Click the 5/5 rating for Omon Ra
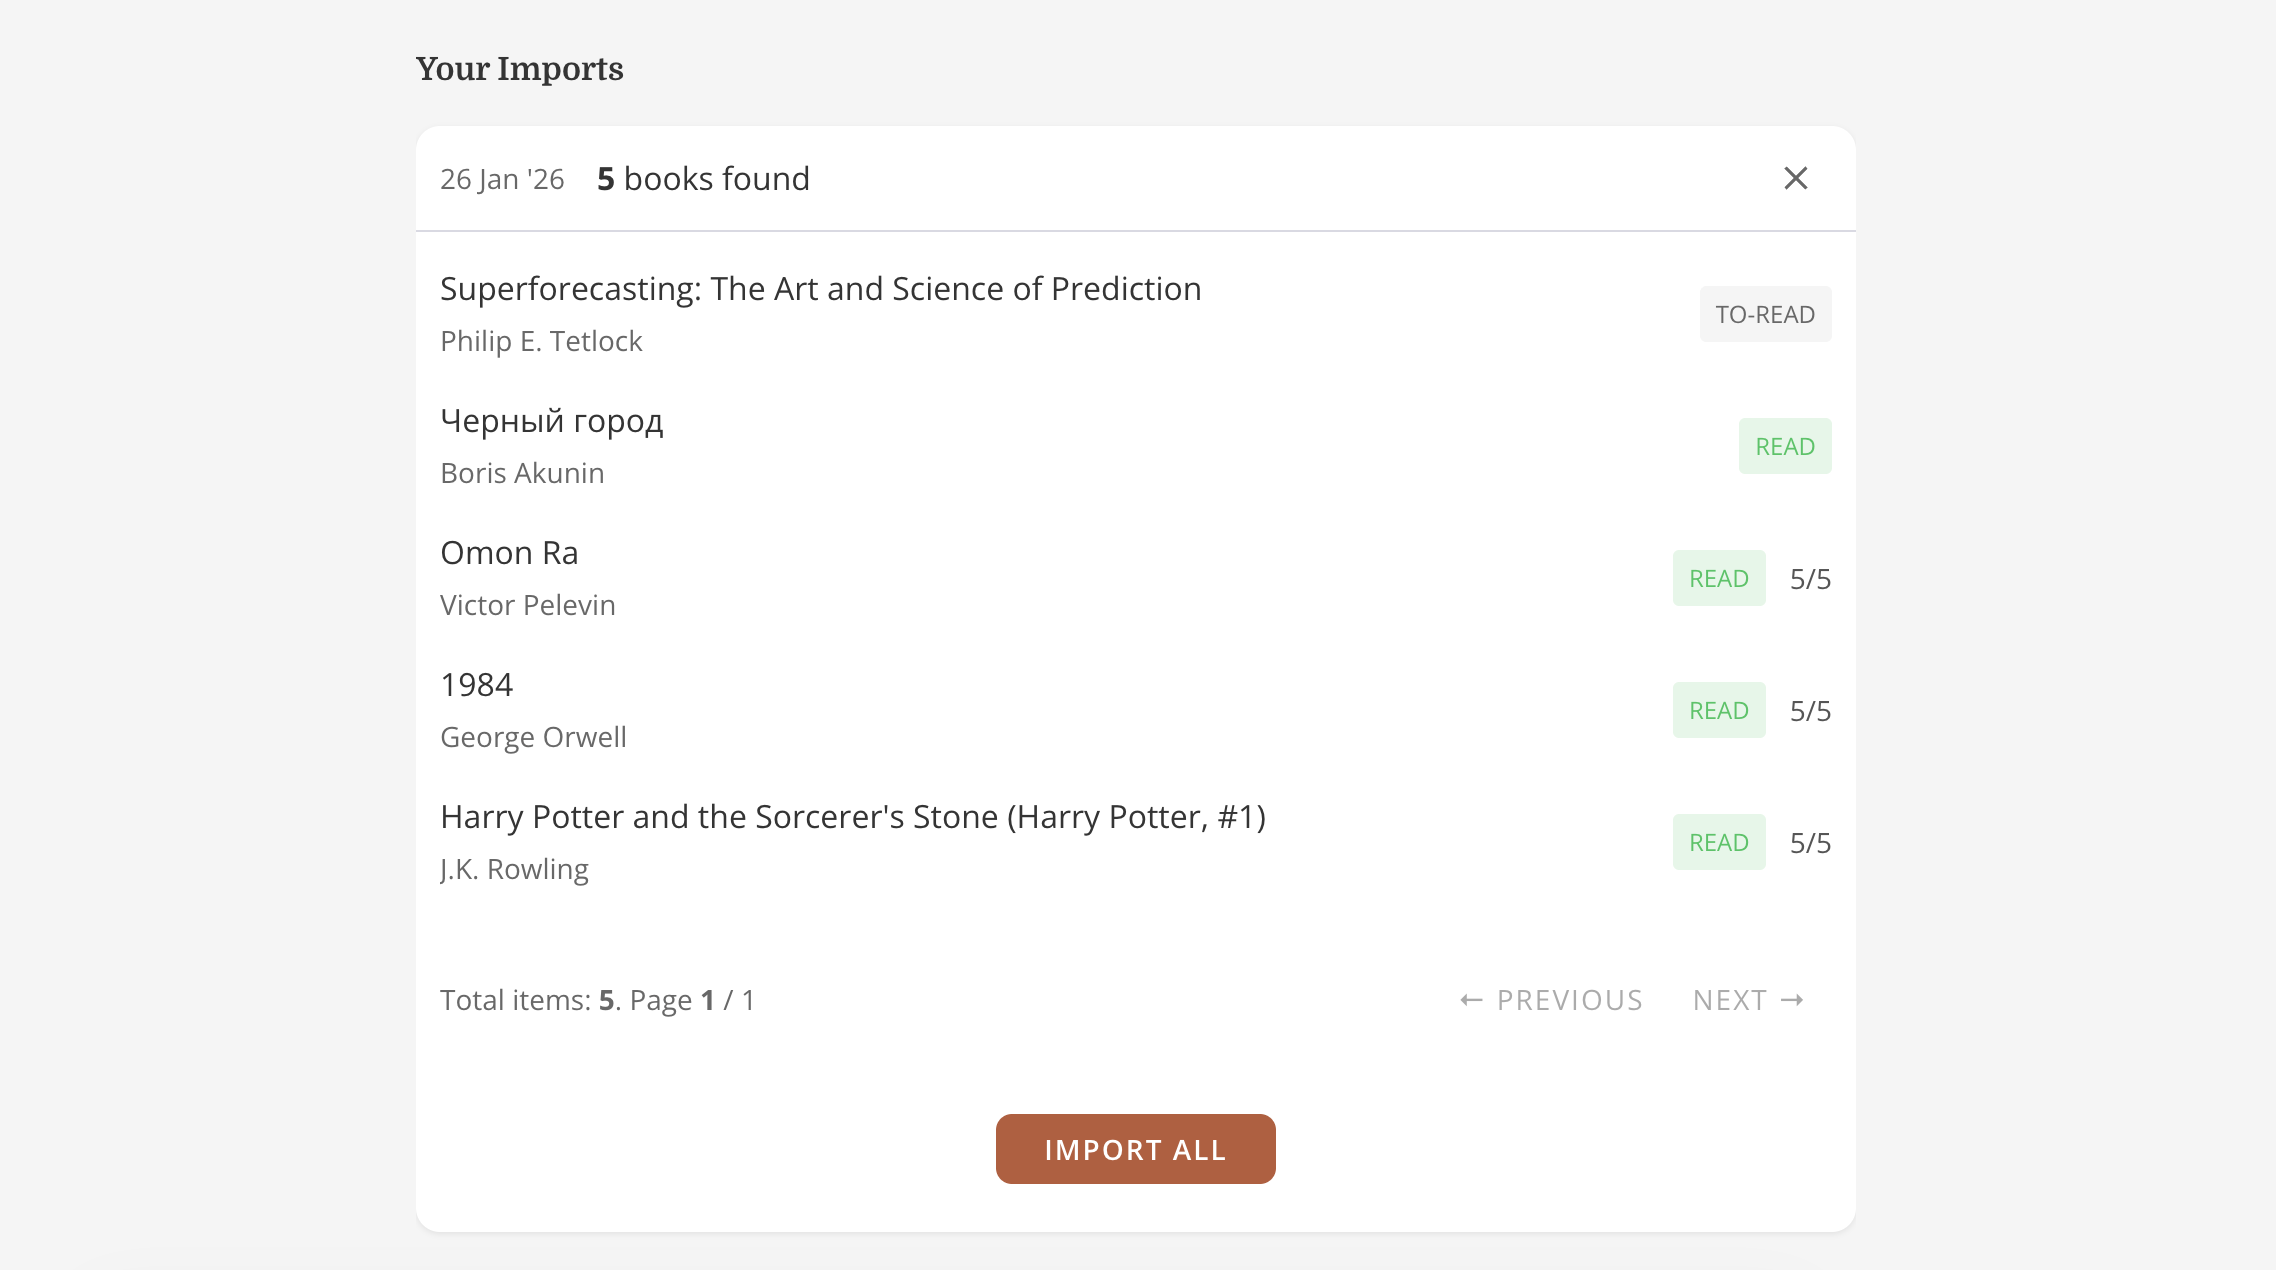Screen dimensions: 2276x1270 (1810, 579)
